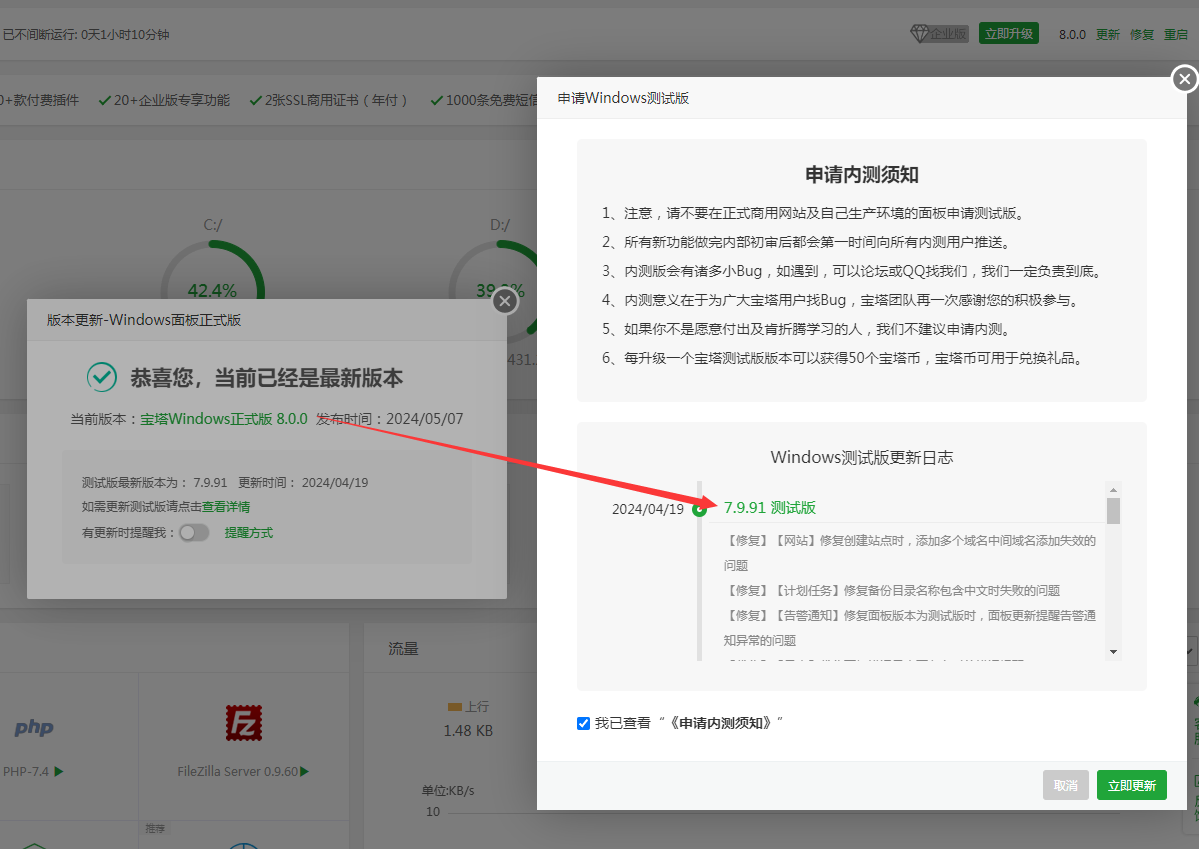Click the FileZilla Server icon
The image size is (1199, 849).
244,723
